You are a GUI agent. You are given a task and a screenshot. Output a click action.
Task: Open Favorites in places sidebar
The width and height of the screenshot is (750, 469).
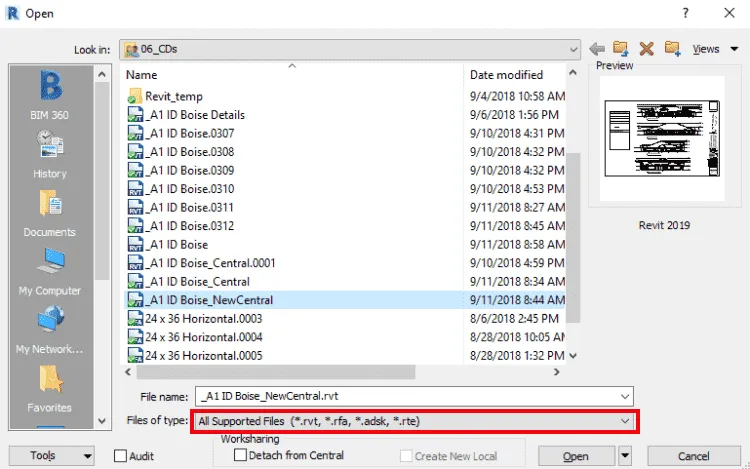click(x=50, y=379)
